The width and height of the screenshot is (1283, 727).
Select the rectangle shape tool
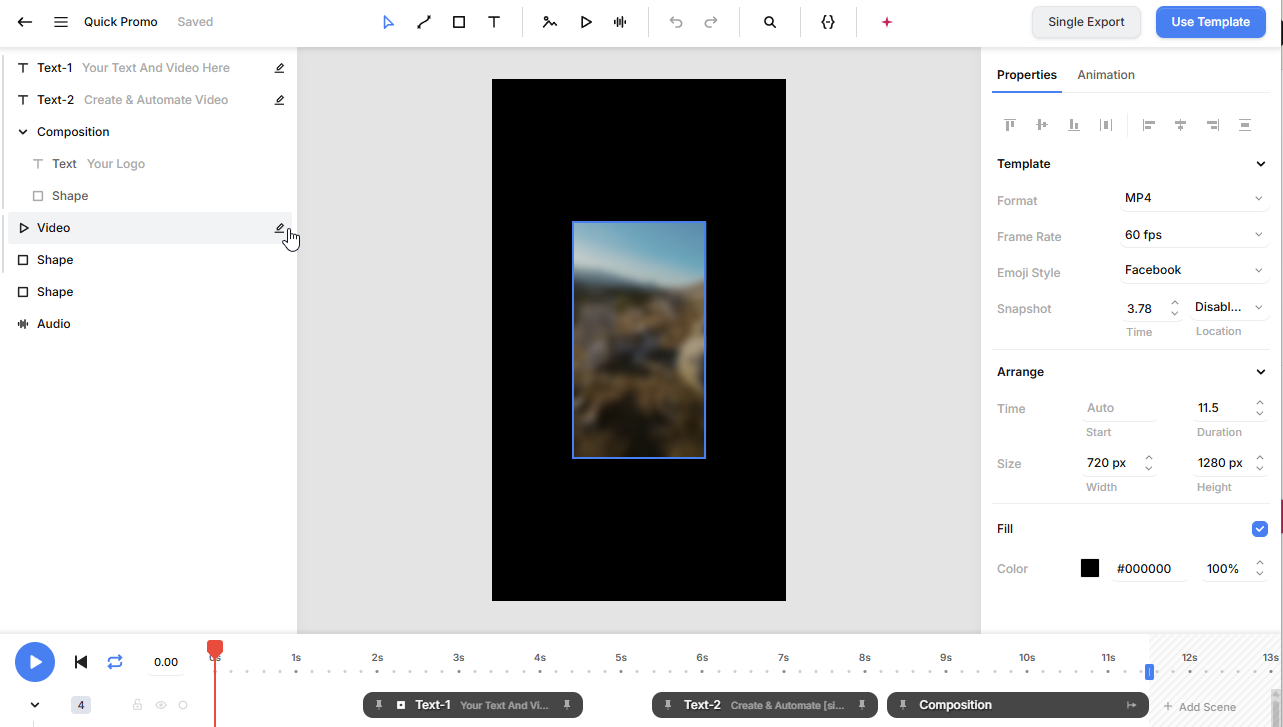tap(459, 22)
